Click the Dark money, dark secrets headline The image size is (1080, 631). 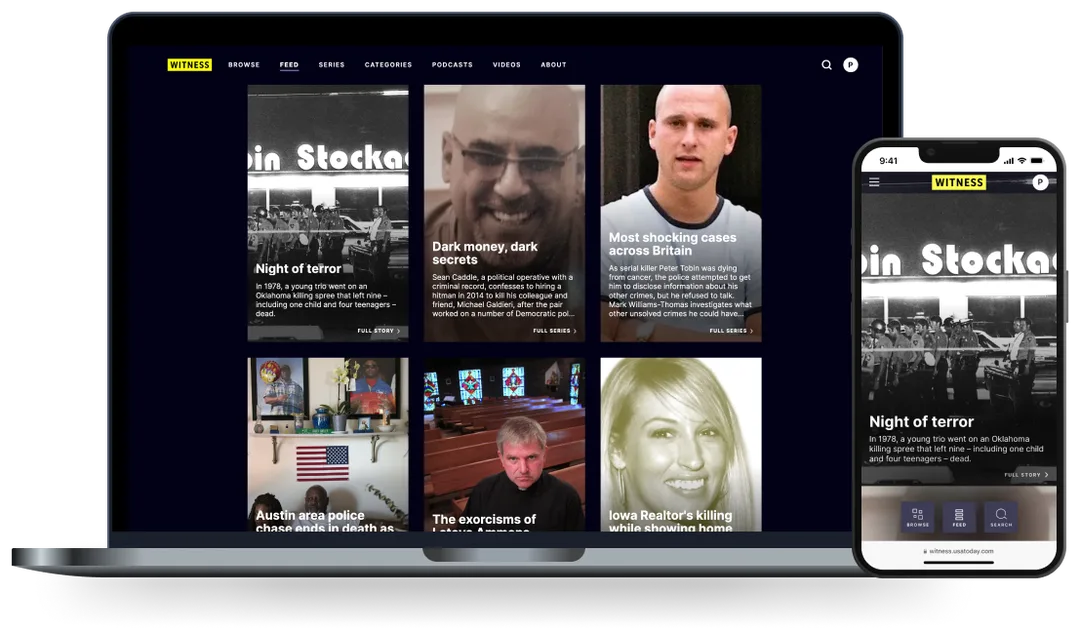click(x=485, y=253)
